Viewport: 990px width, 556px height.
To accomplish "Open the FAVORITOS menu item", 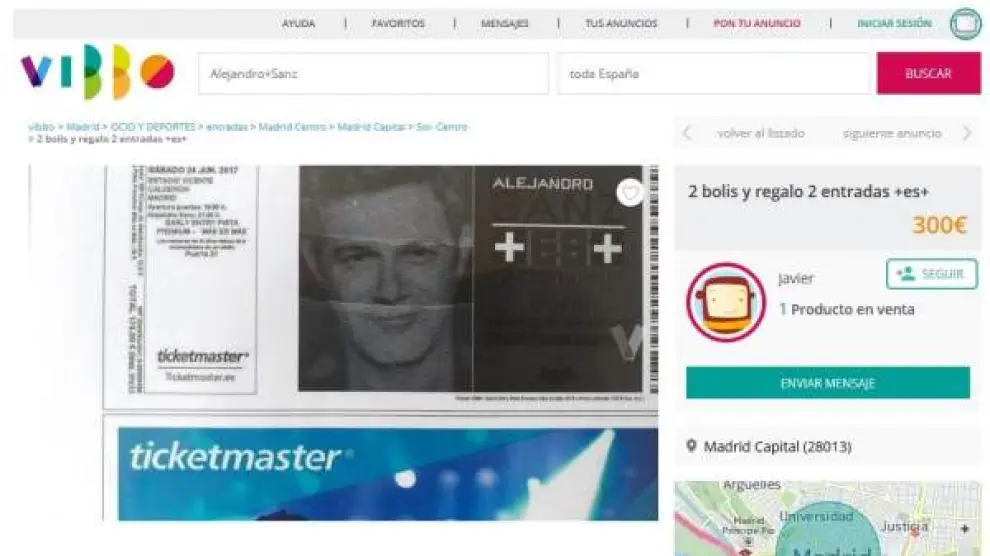I will coord(398,23).
